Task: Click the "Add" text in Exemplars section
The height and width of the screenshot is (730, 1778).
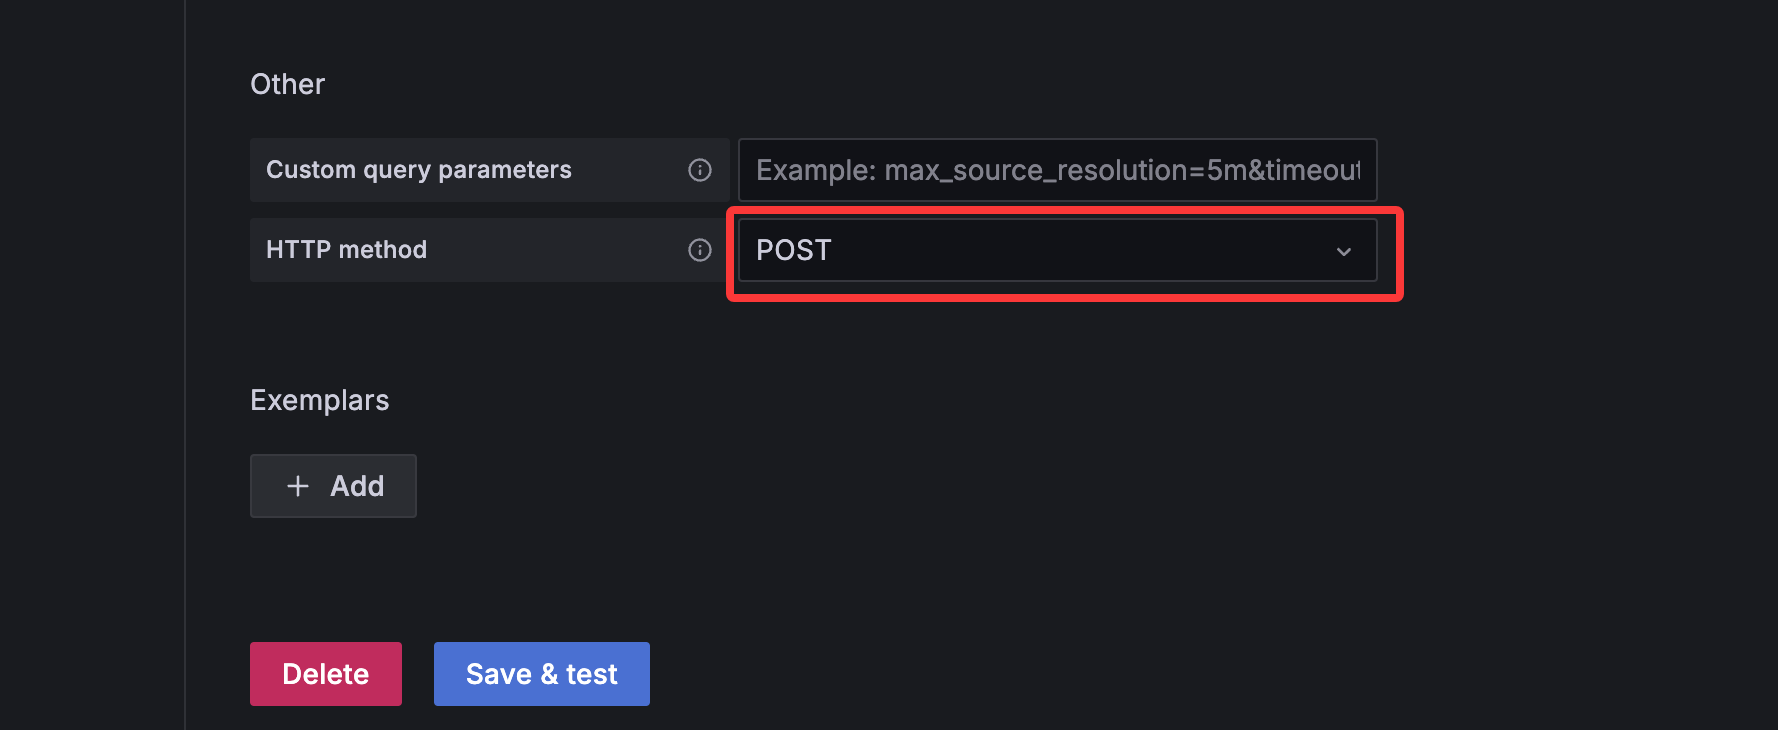Action: (x=357, y=486)
